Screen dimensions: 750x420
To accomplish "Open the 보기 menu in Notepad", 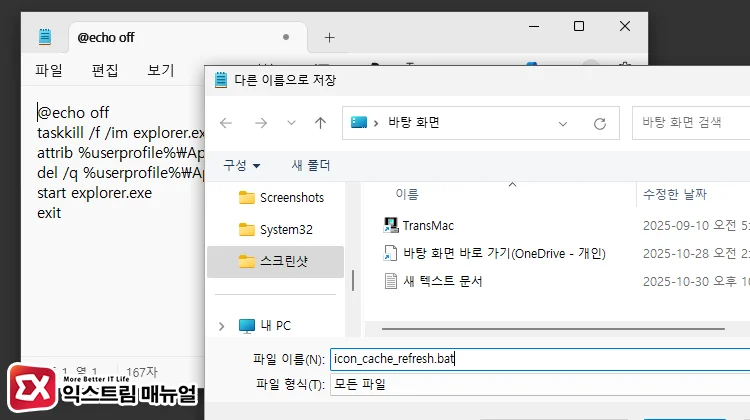I will tap(161, 70).
